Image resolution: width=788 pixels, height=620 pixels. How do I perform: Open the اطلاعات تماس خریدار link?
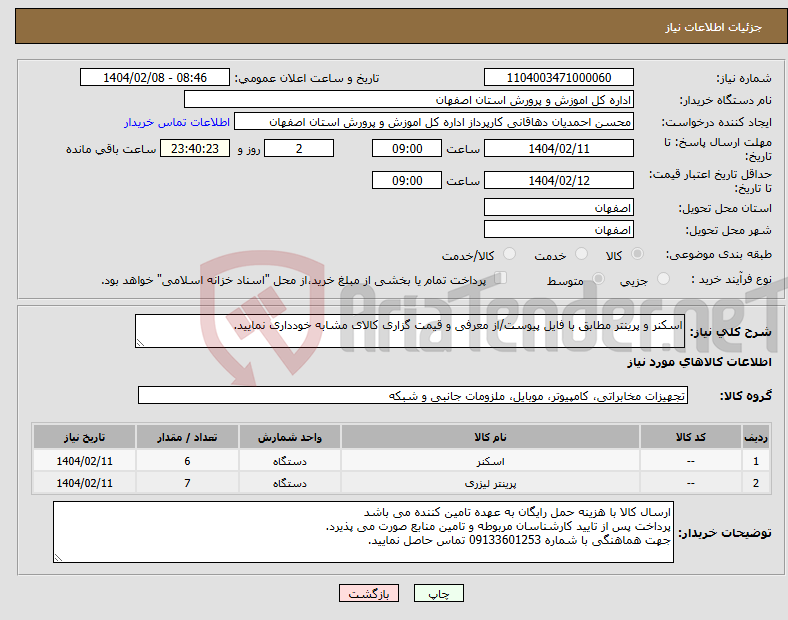point(177,122)
